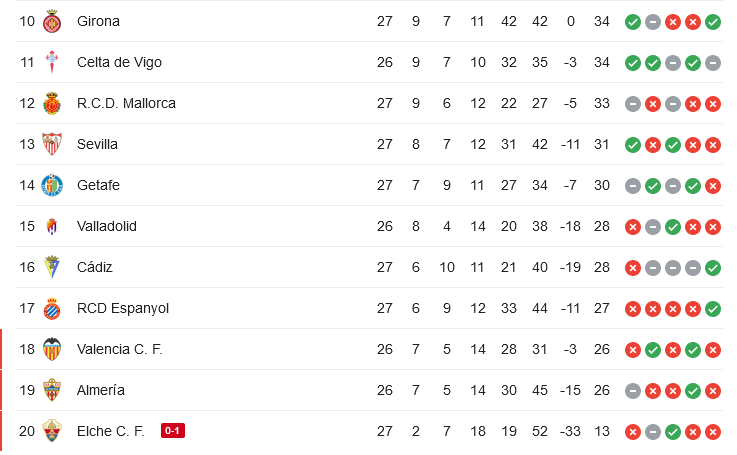Click Almería's first grey draw form icon
The height and width of the screenshot is (455, 737).
tap(633, 391)
